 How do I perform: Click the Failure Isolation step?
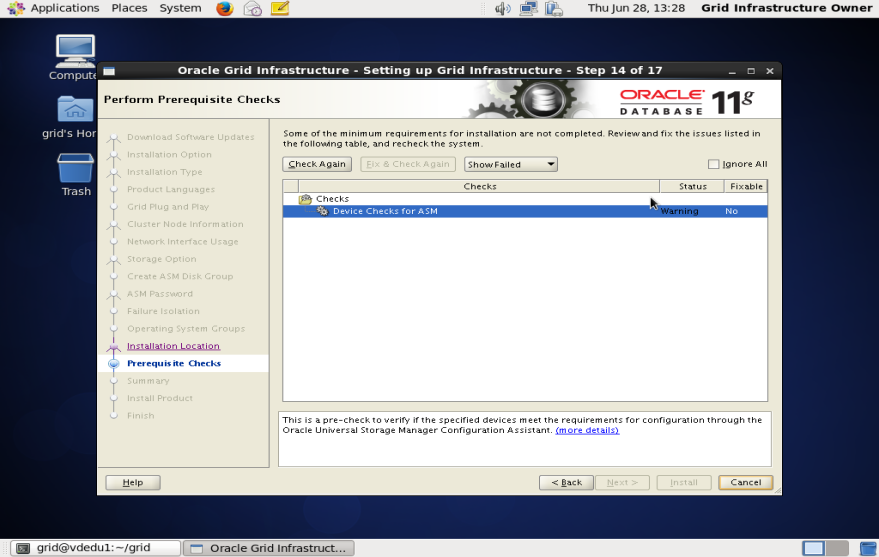click(163, 312)
